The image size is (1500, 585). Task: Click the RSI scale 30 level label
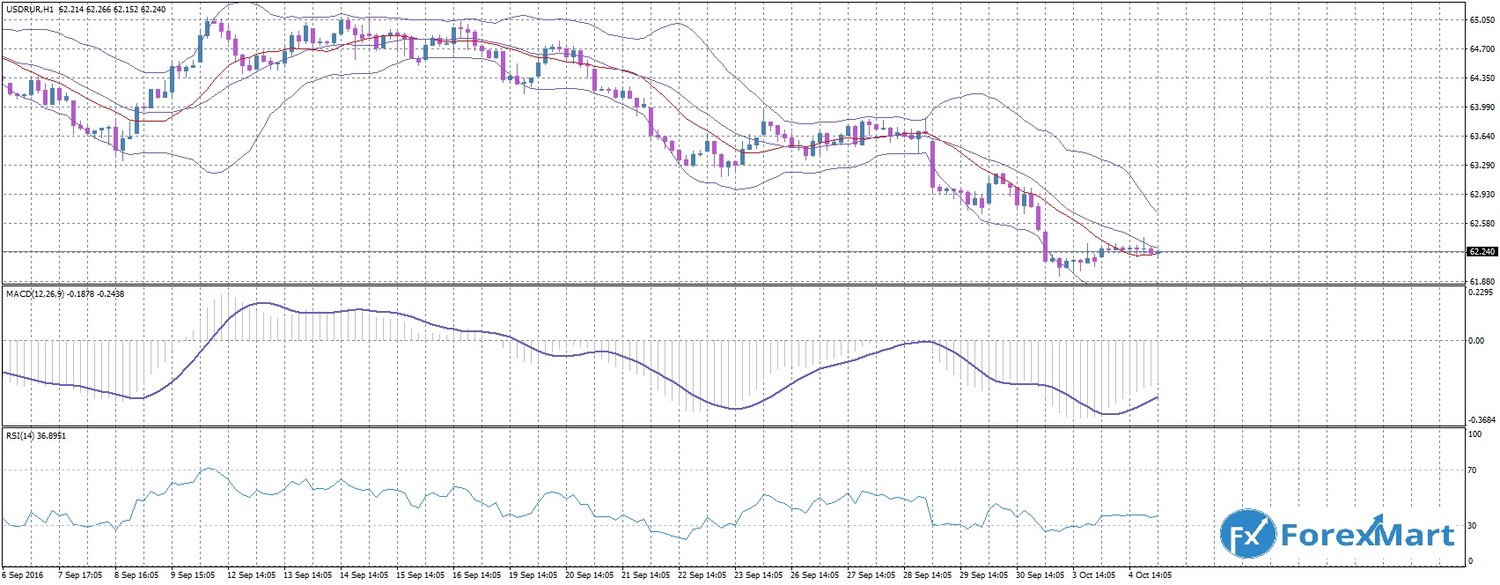(x=1473, y=525)
